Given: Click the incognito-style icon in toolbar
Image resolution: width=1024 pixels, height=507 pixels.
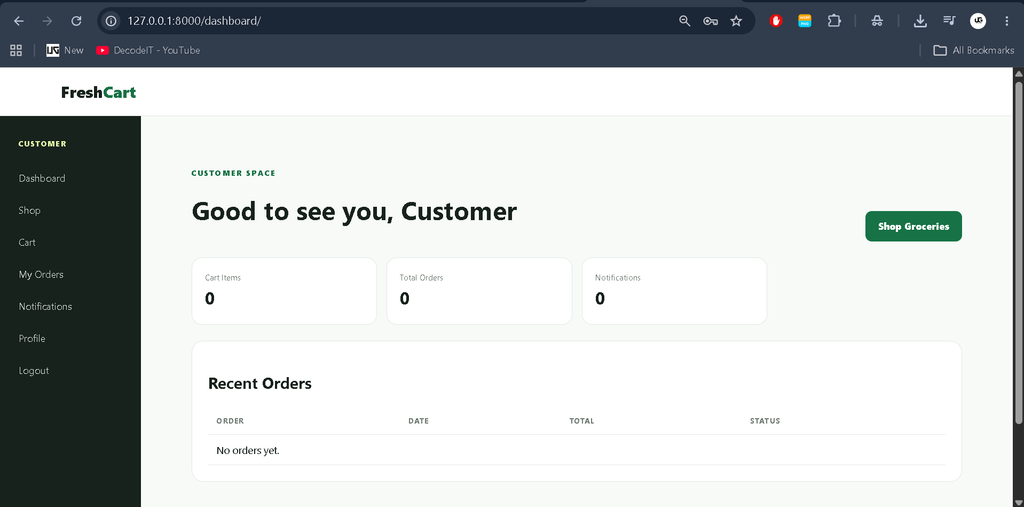Looking at the screenshot, I should (877, 21).
